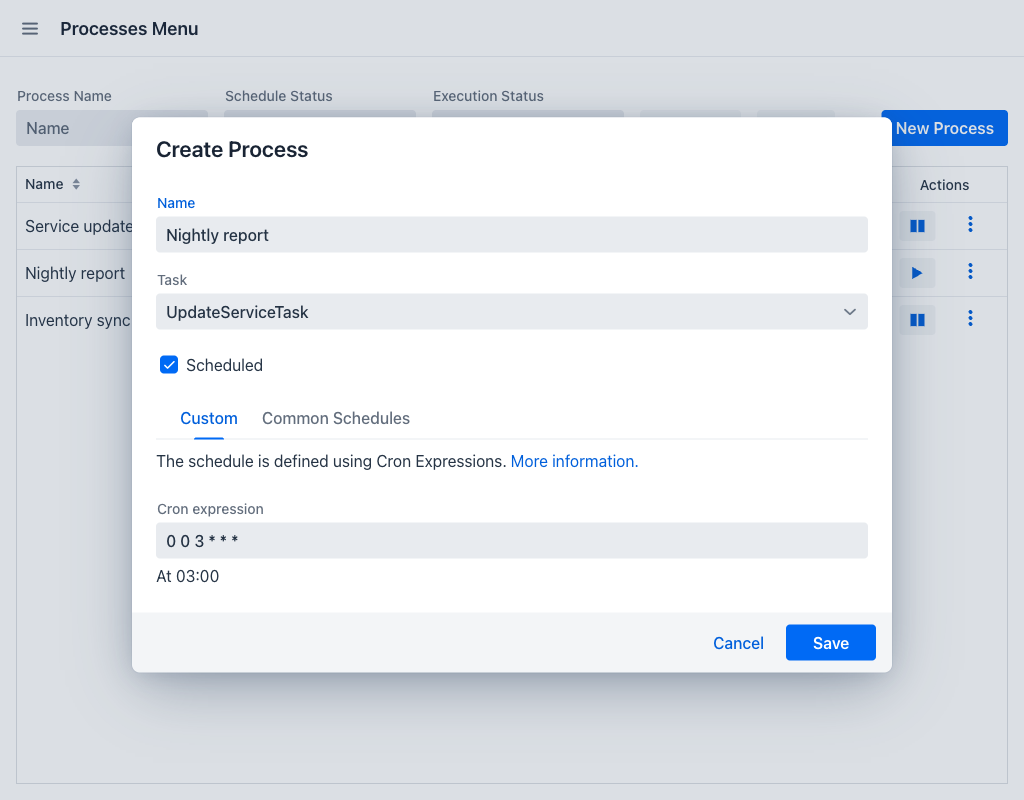The image size is (1024, 800).
Task: Open more actions for Inventory sync row
Action: pos(970,318)
